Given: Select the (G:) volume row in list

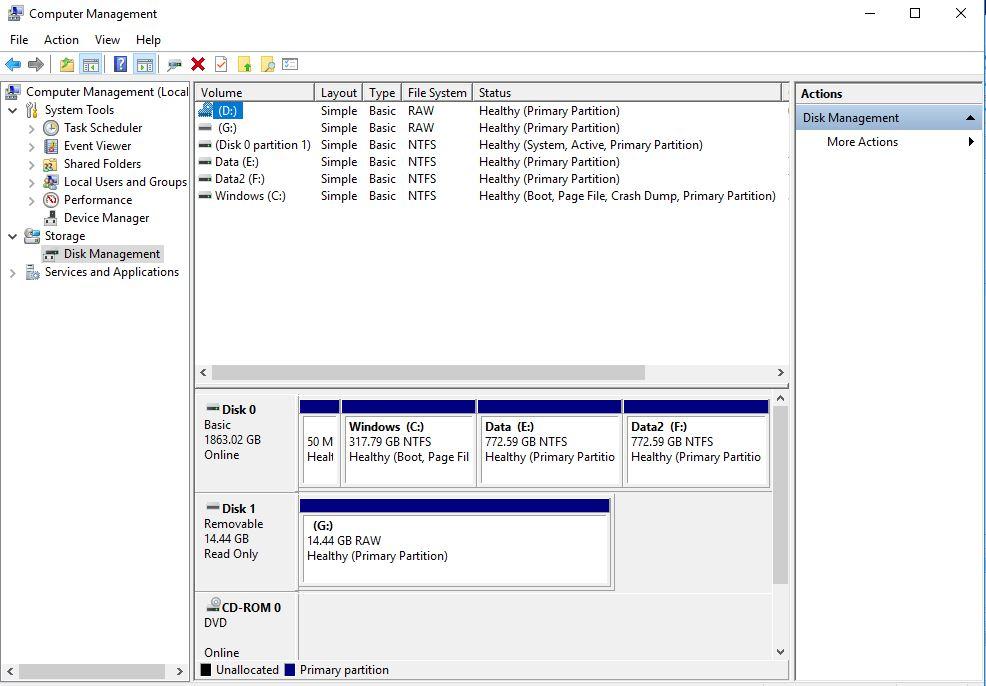Looking at the screenshot, I should (x=492, y=128).
